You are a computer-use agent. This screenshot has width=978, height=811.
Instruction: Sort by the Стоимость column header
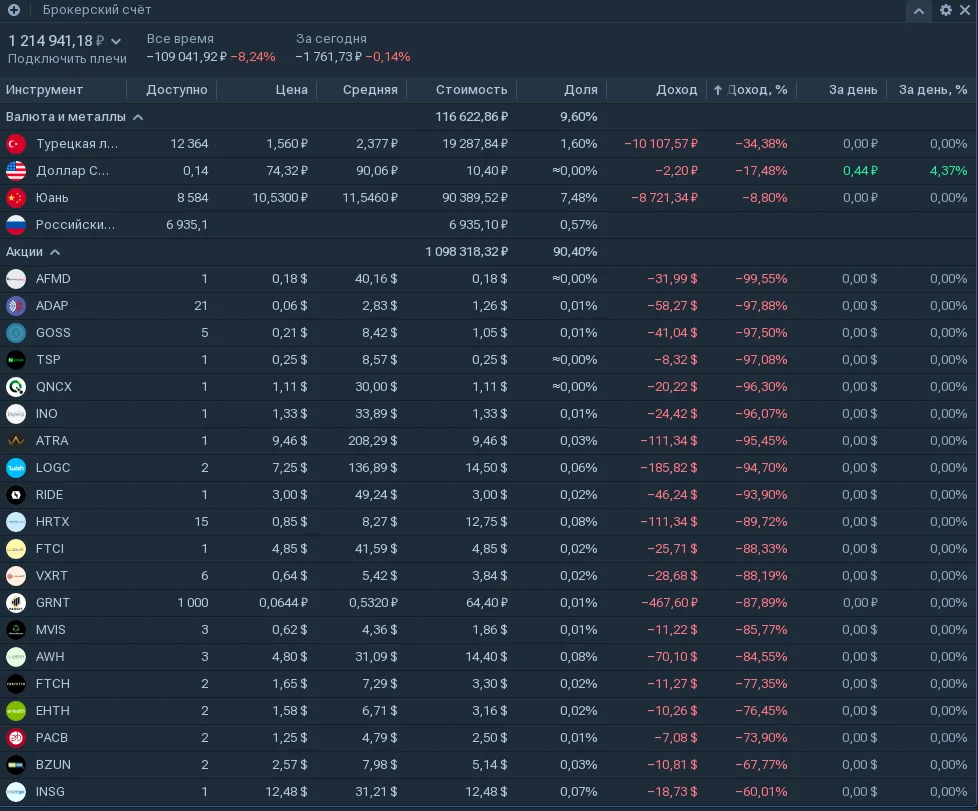tap(471, 90)
